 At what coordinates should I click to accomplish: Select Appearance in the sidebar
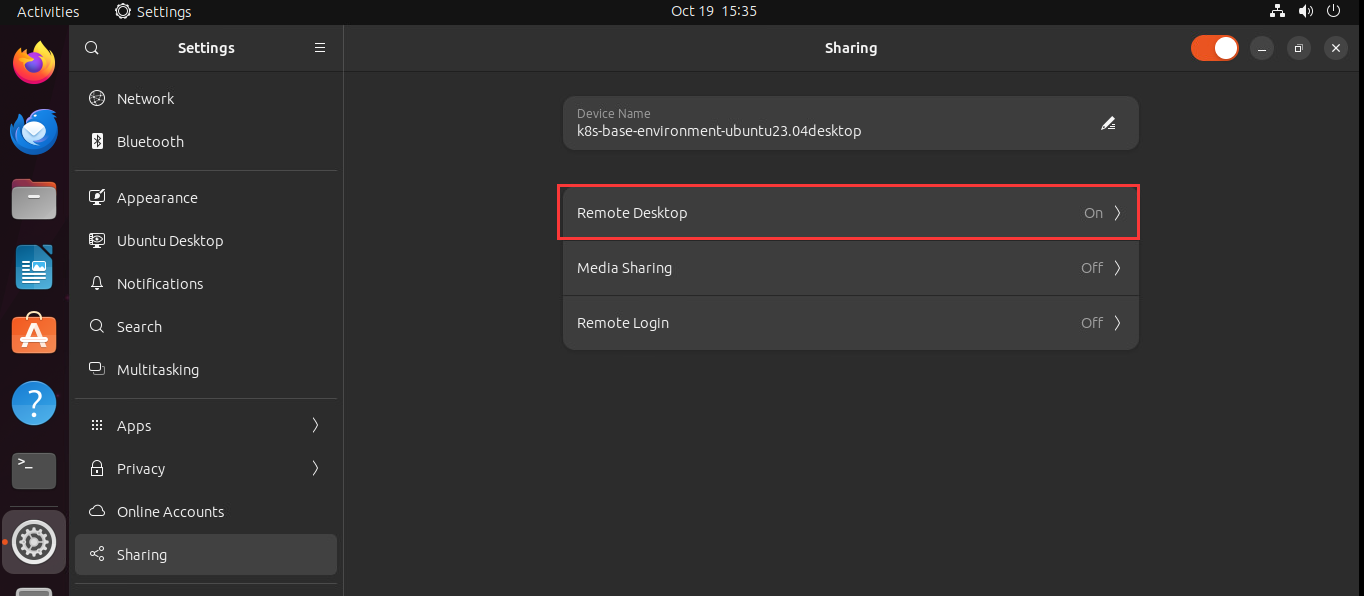157,198
